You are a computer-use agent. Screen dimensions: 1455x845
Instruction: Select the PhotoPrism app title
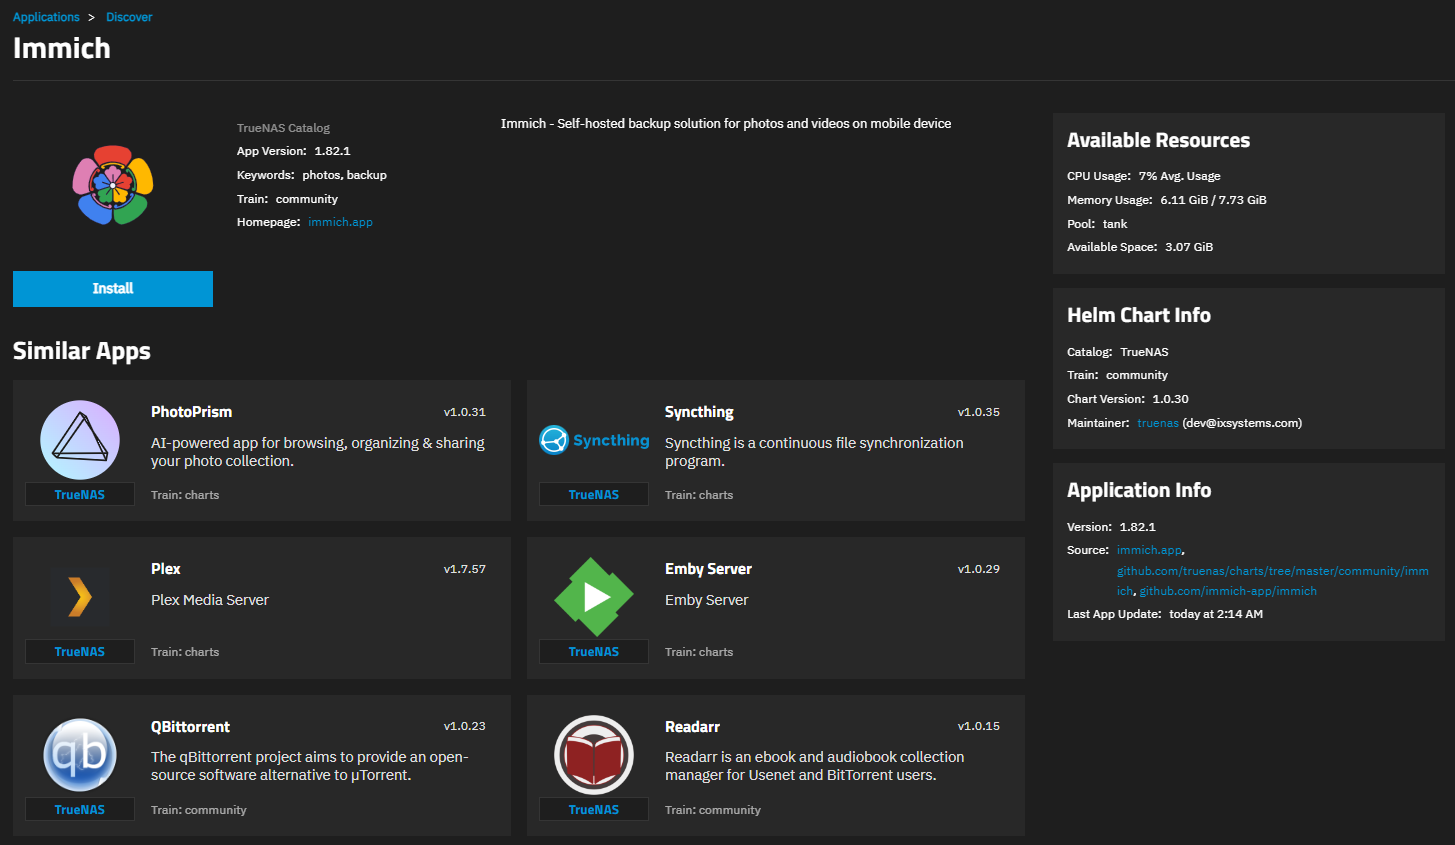(x=191, y=412)
